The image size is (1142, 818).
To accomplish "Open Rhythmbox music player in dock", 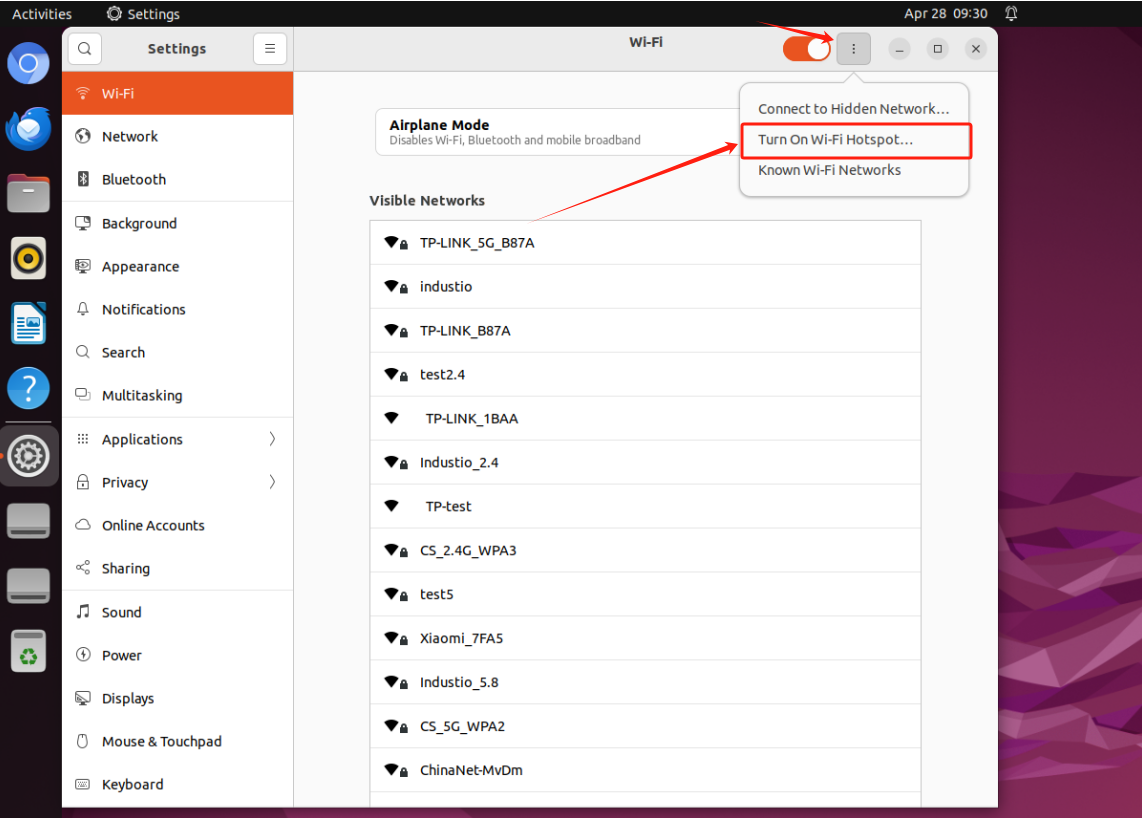I will (29, 258).
